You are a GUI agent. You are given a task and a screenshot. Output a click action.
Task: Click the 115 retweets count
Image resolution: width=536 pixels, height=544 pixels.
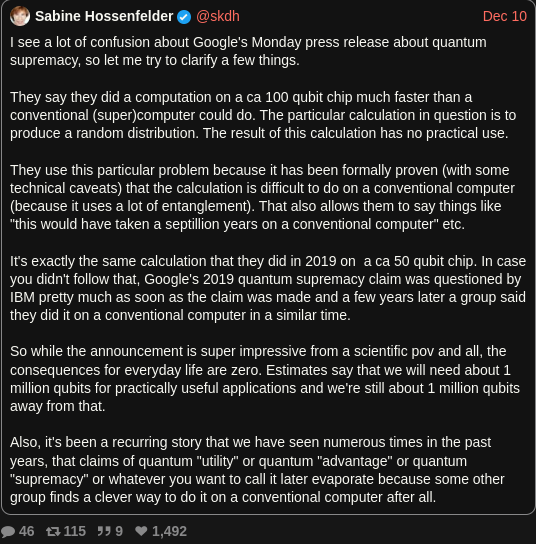75,531
